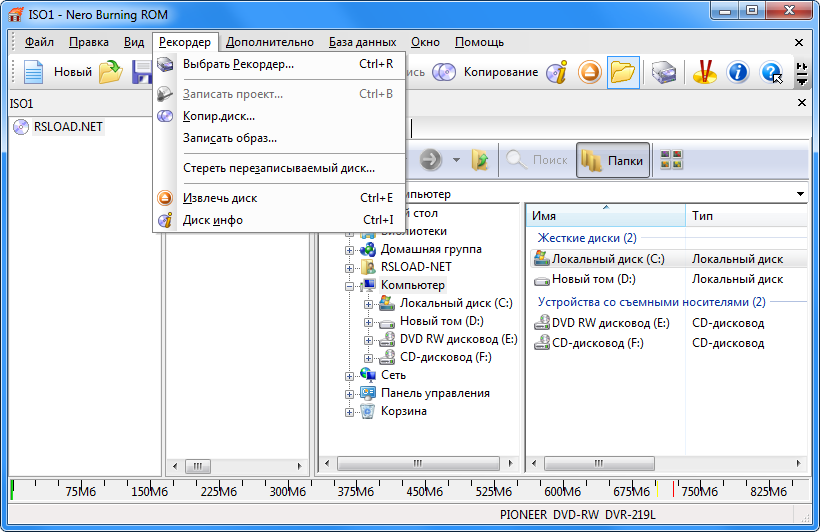Click the Open file folder icon in toolbar
This screenshot has height=532, width=820.
(x=111, y=72)
